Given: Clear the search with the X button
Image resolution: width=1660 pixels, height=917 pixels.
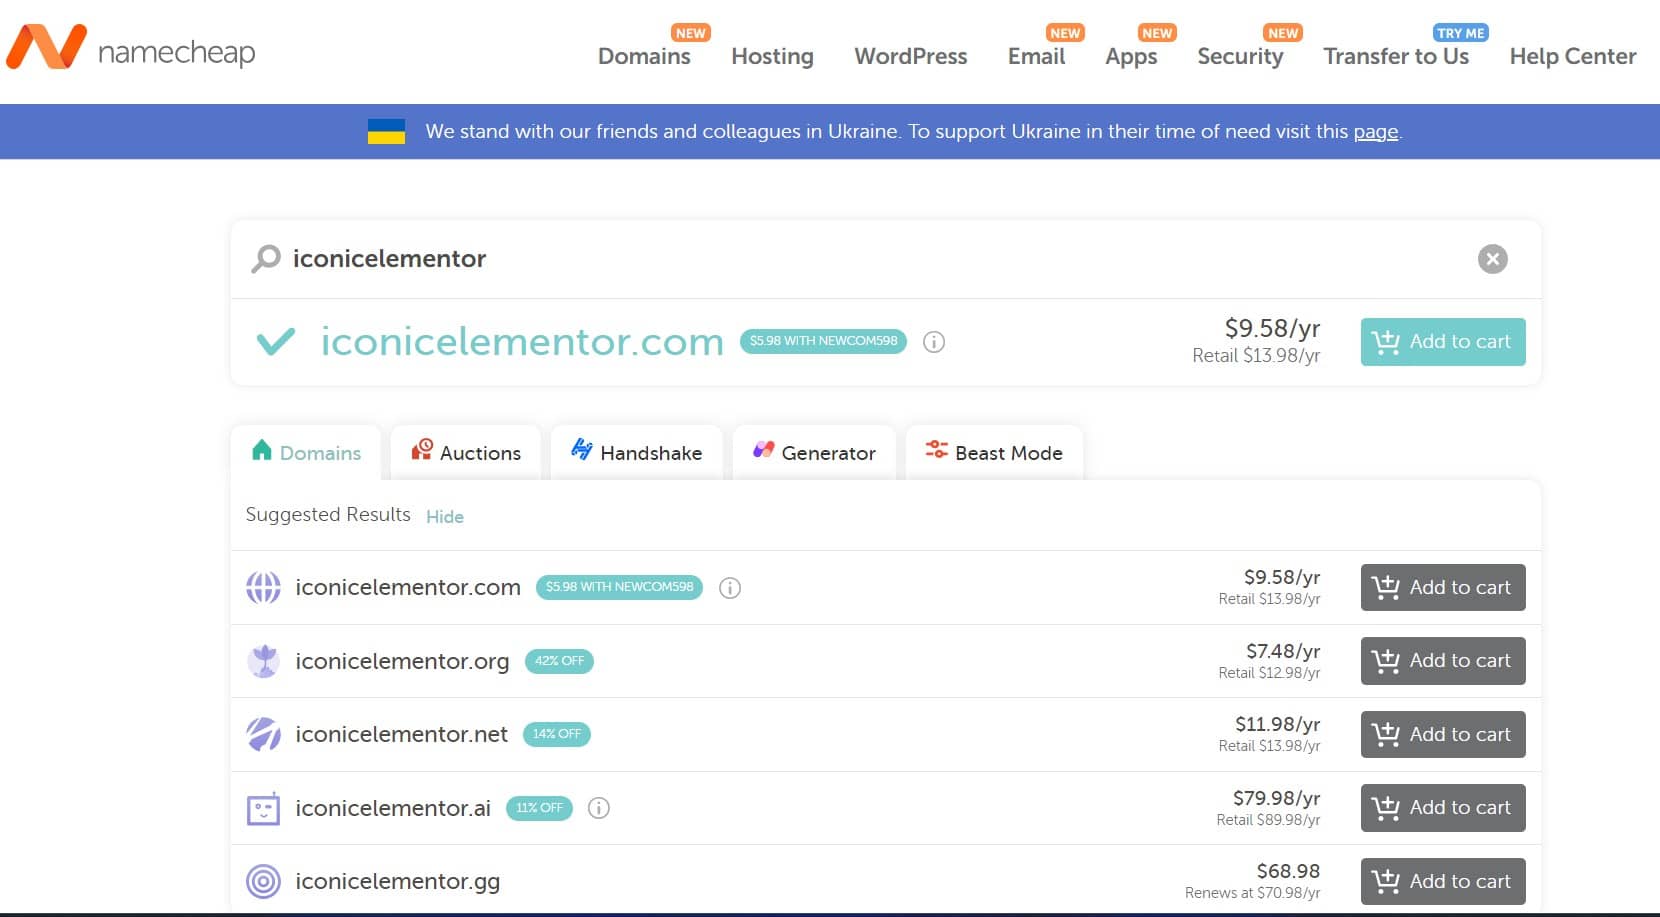Looking at the screenshot, I should point(1492,259).
